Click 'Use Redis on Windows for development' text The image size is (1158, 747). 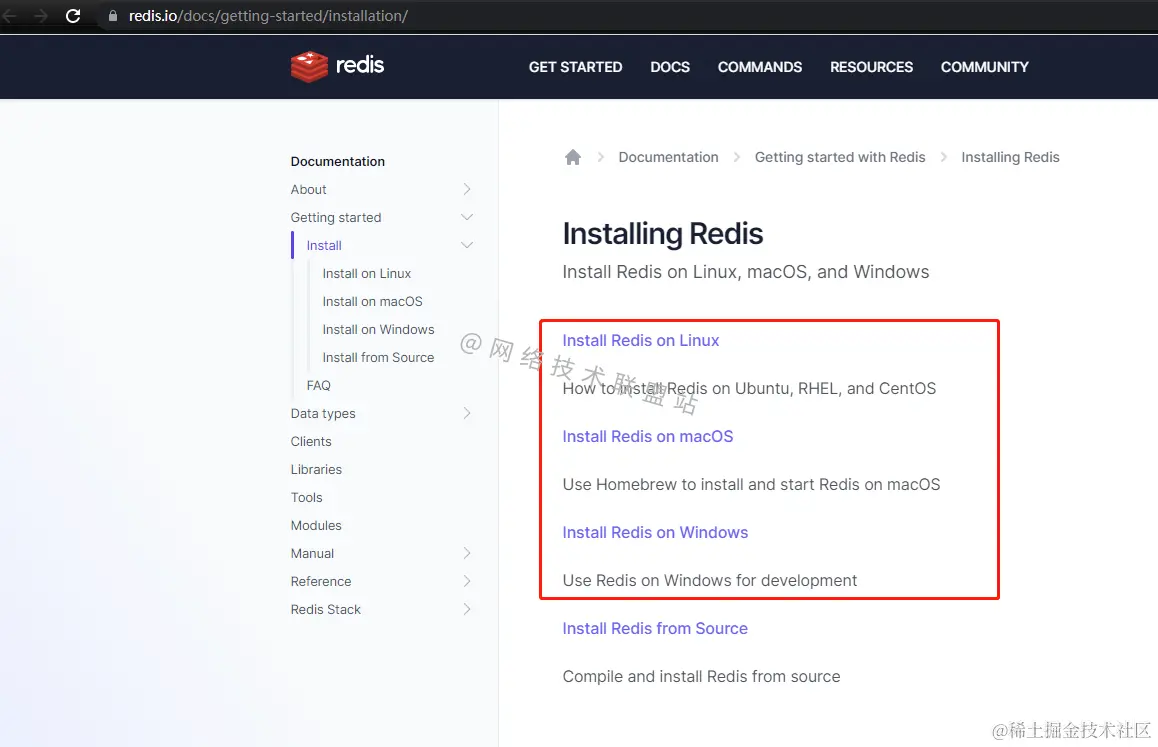point(710,581)
